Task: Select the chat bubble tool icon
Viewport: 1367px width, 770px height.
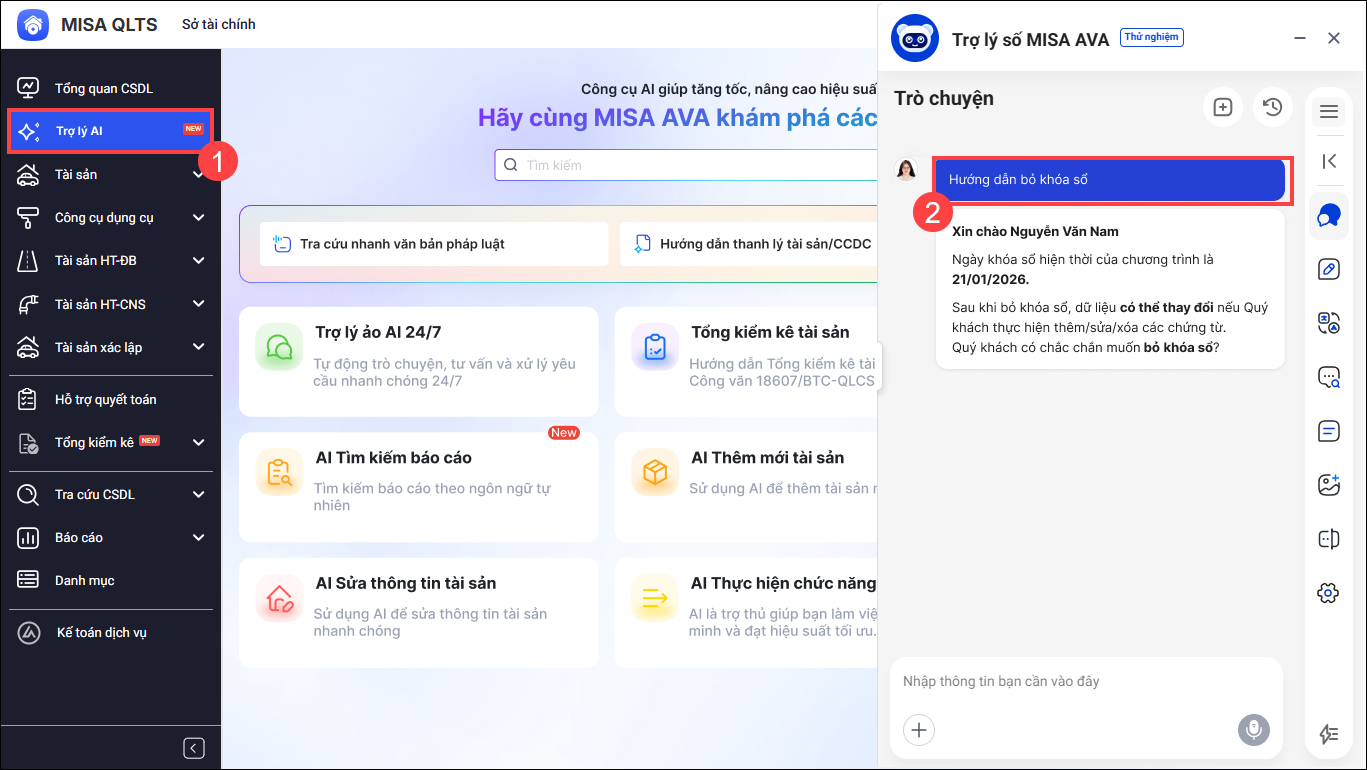Action: pos(1329,216)
